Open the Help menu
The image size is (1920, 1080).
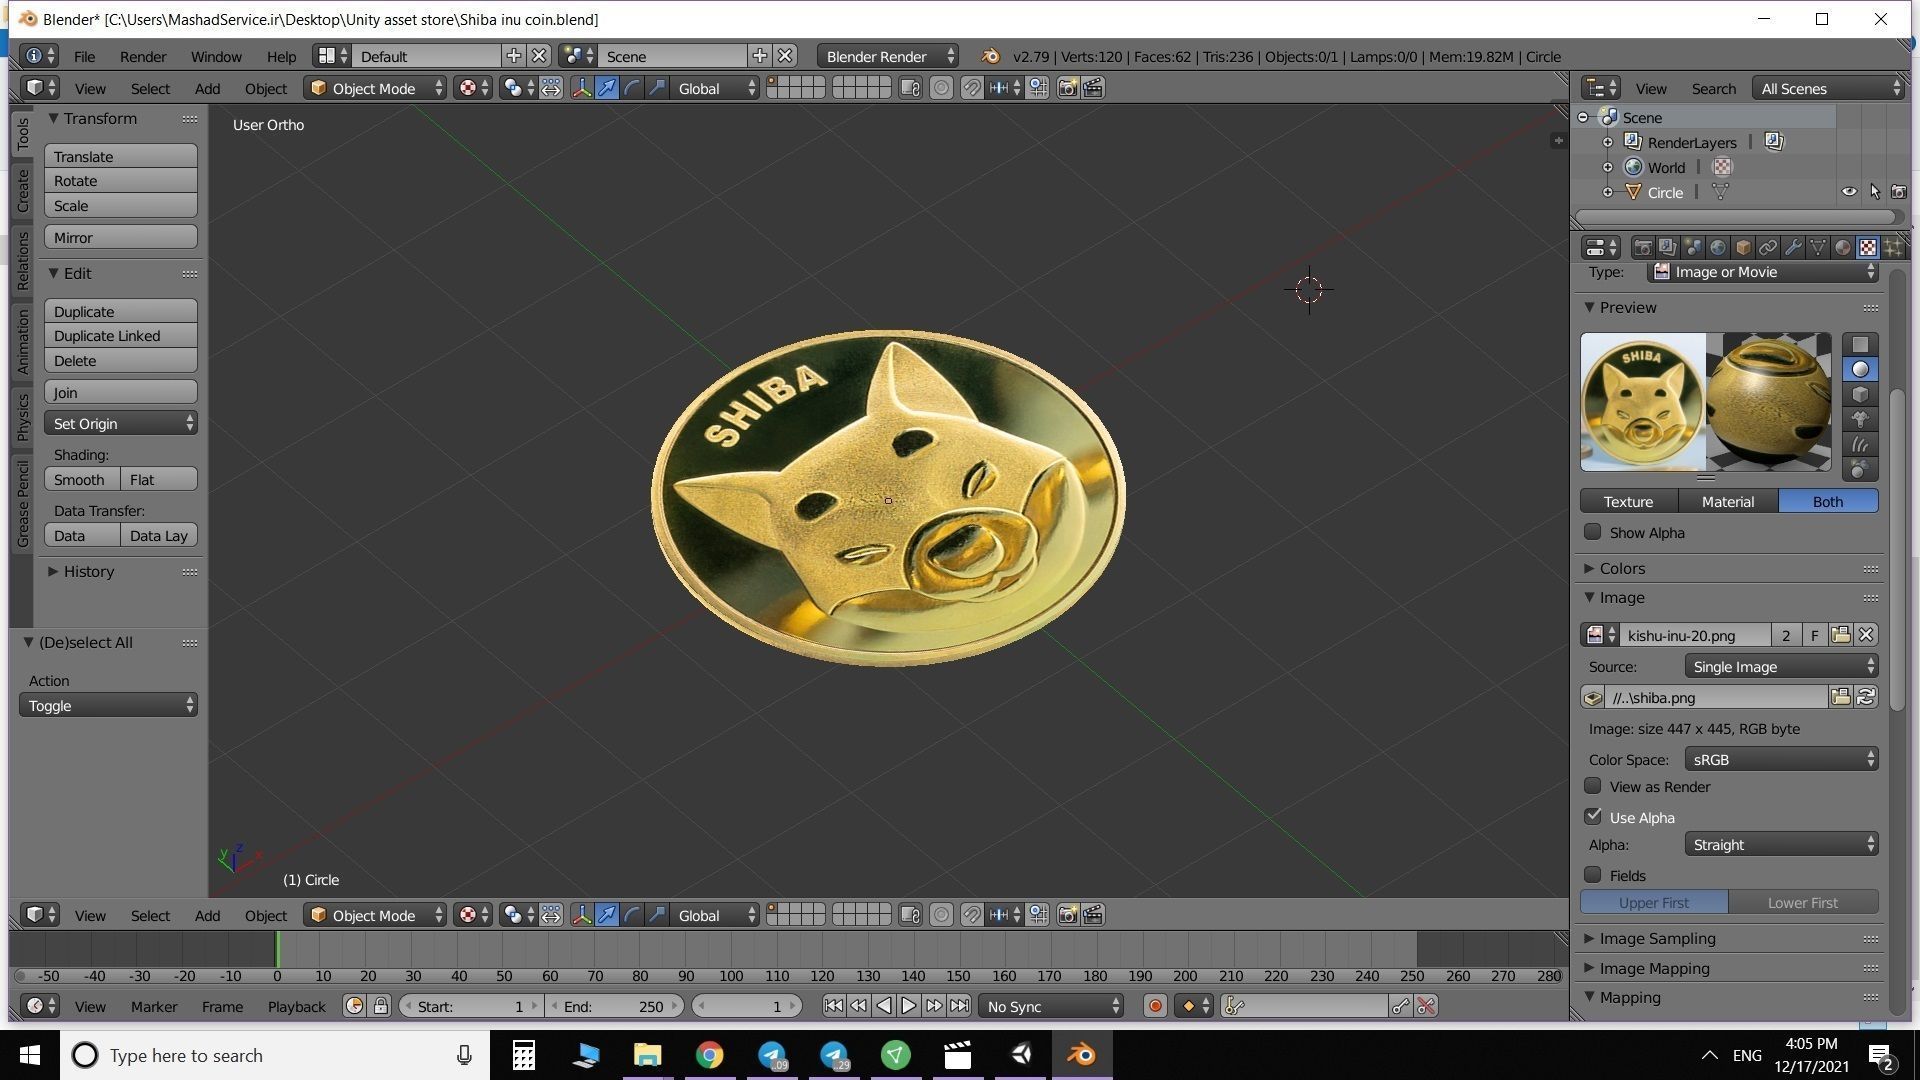281,56
